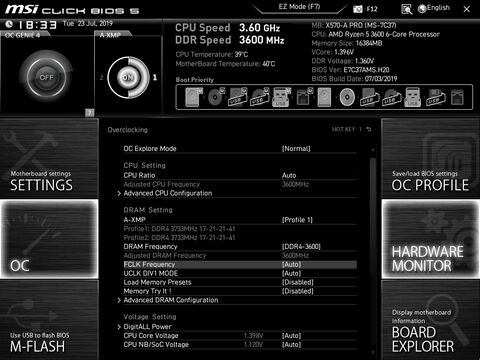The height and width of the screenshot is (360, 480).
Task: Toggle the A-XMP ON dial
Action: tap(128, 77)
